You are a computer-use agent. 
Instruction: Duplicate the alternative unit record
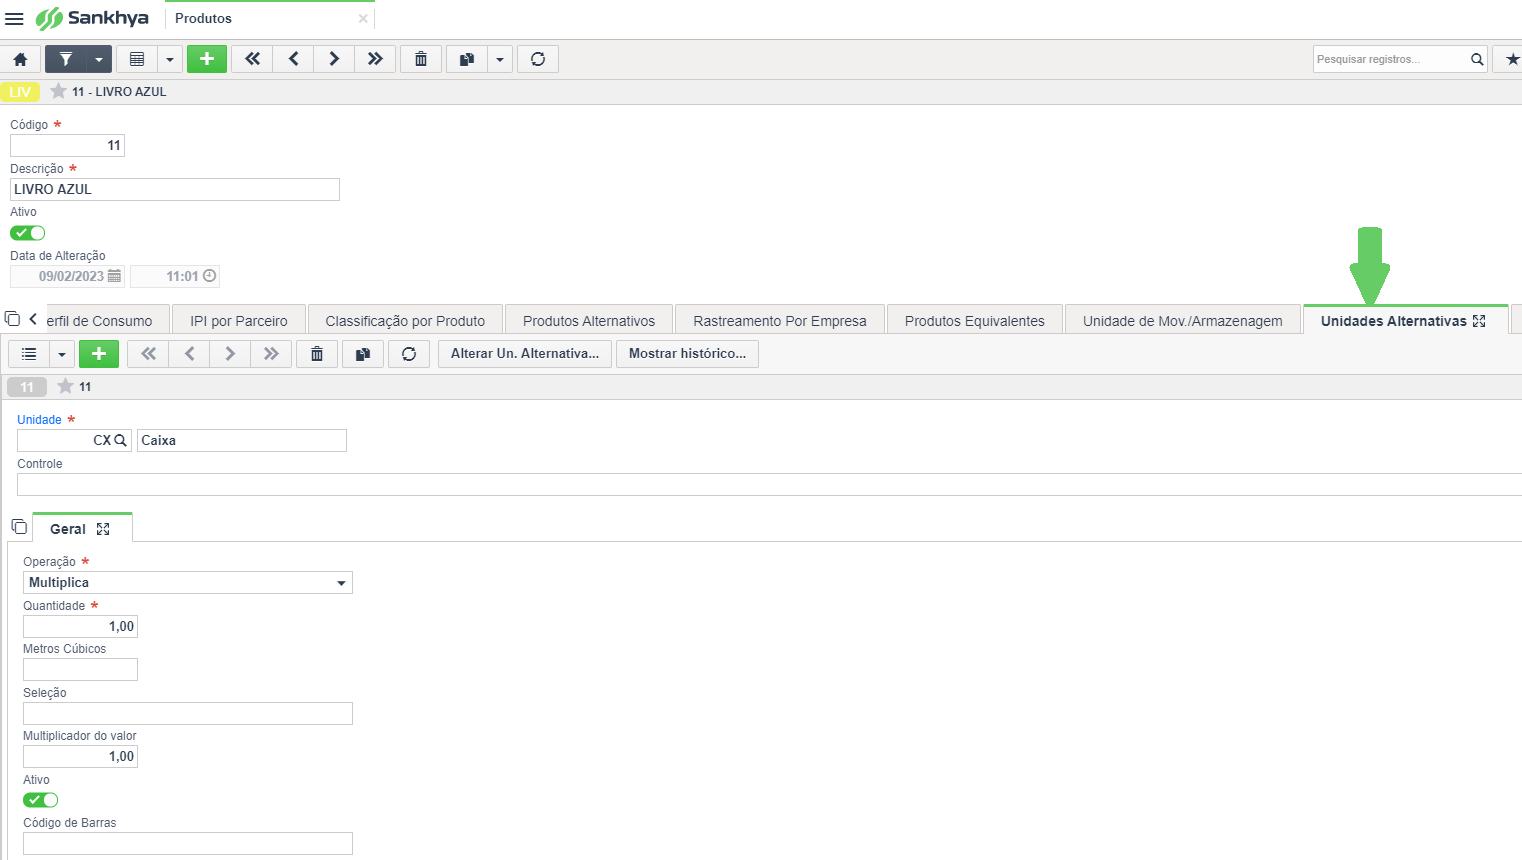pos(363,354)
